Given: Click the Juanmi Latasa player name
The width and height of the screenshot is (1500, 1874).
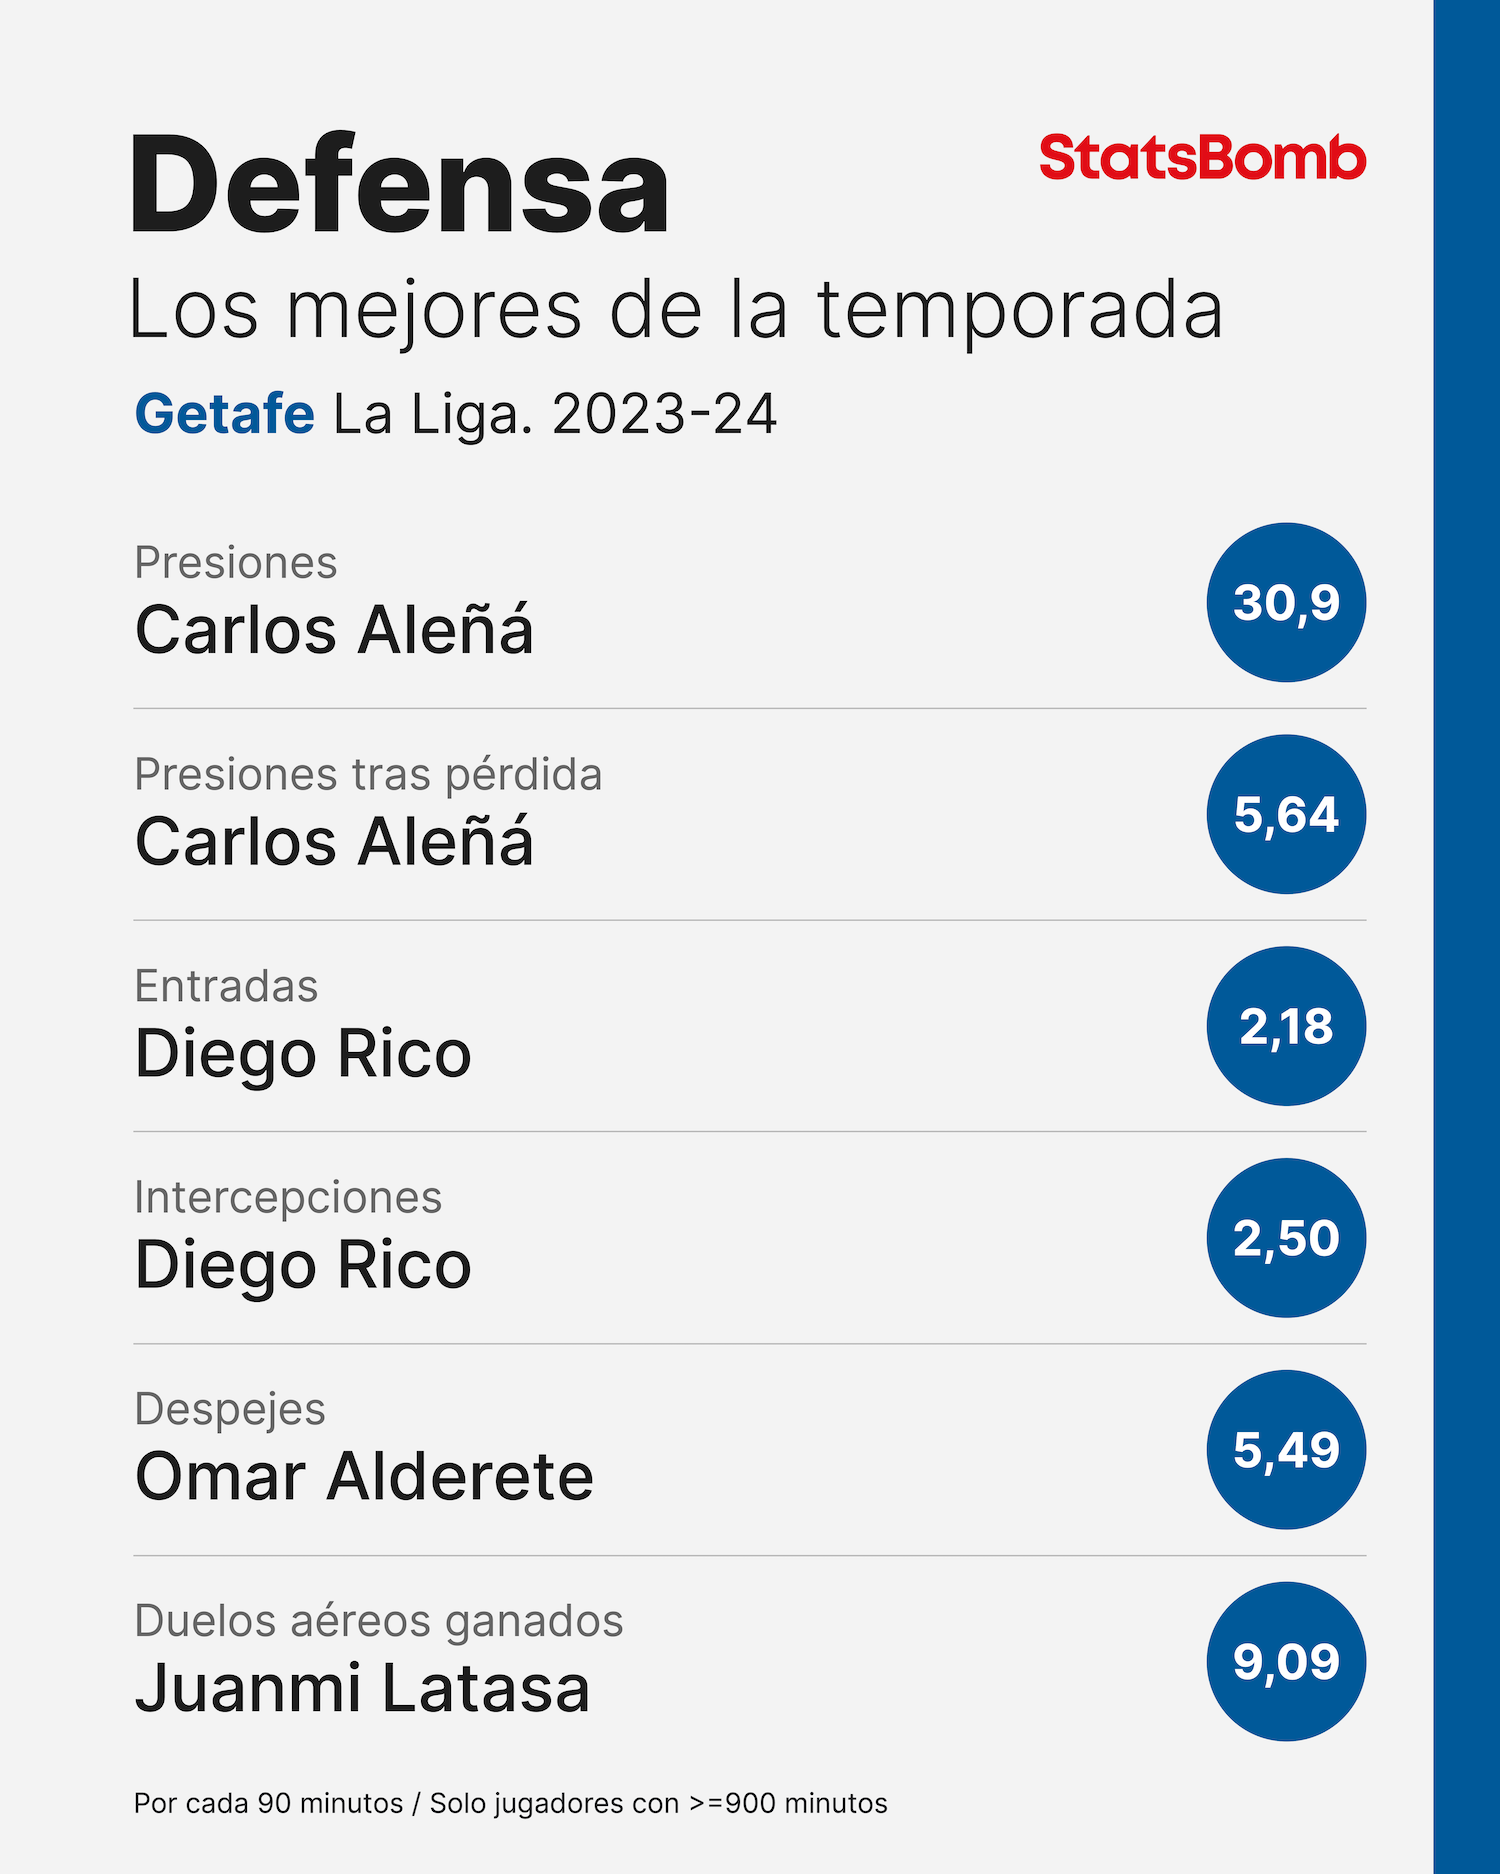Looking at the screenshot, I should 362,1689.
